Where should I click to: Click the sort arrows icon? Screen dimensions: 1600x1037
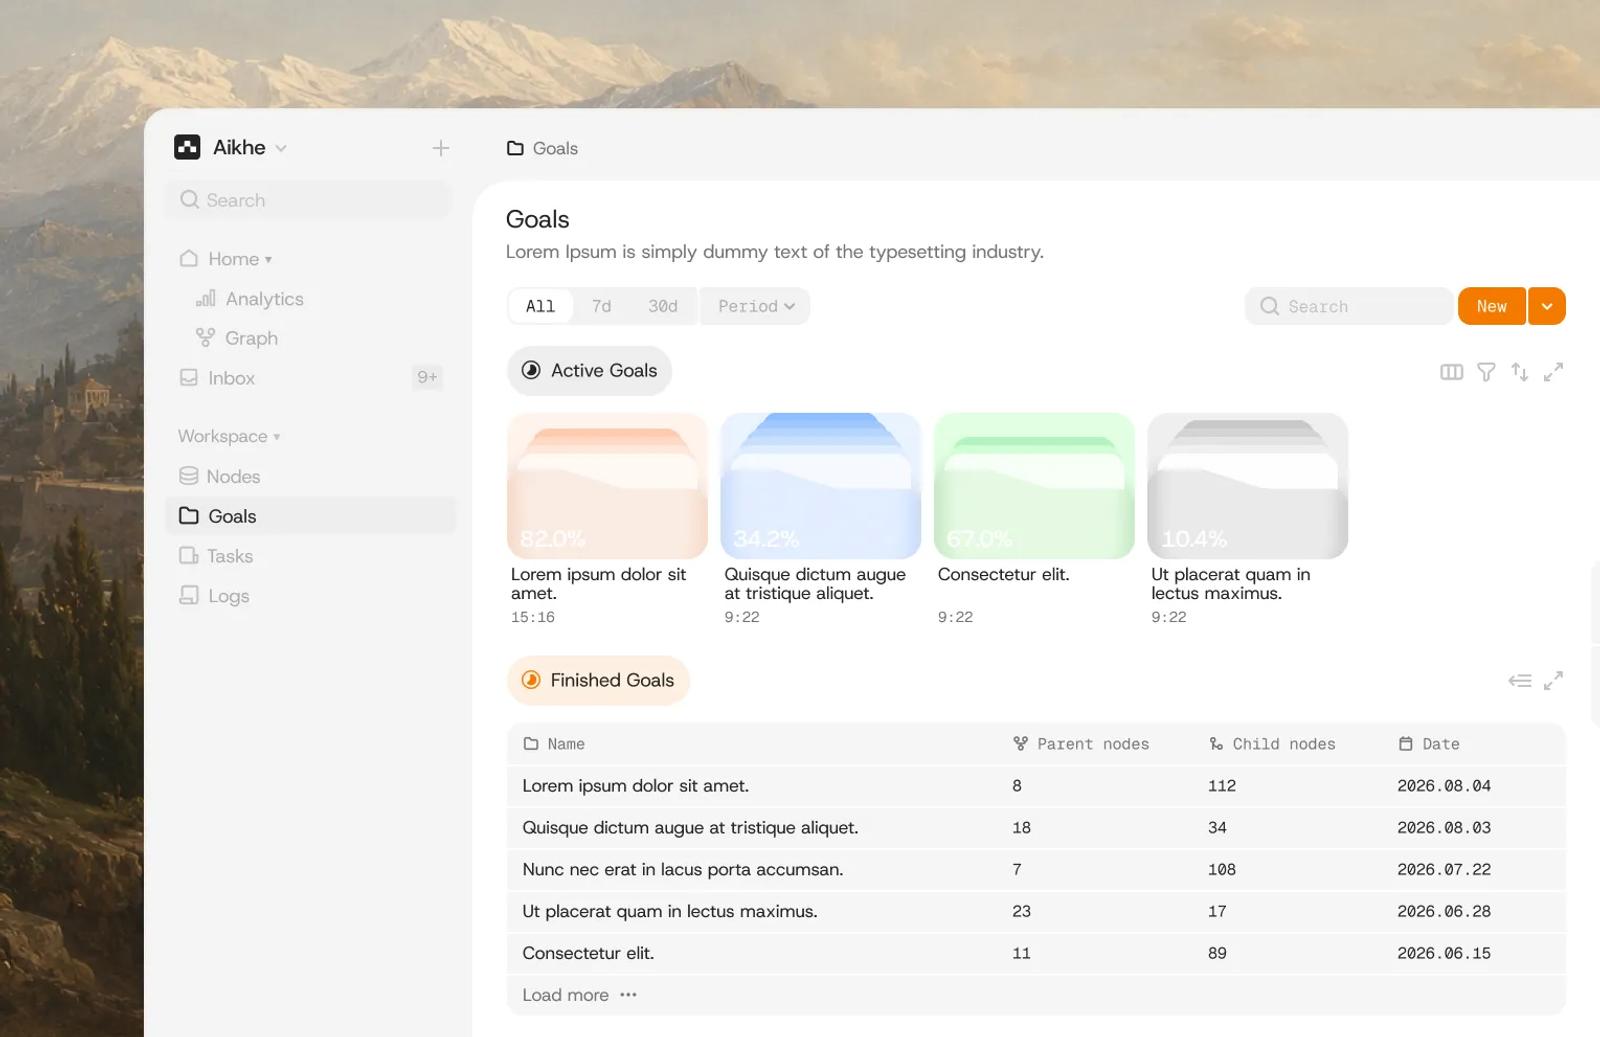coord(1519,372)
